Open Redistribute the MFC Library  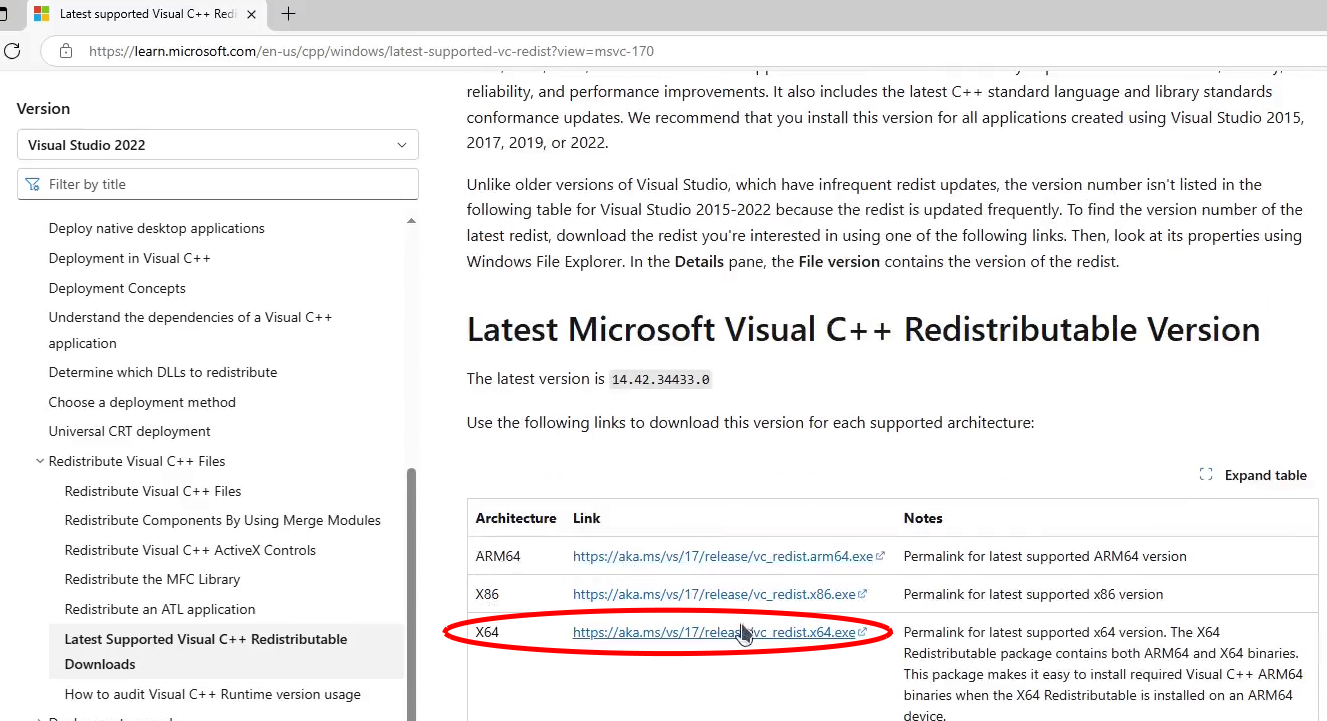[x=153, y=579]
